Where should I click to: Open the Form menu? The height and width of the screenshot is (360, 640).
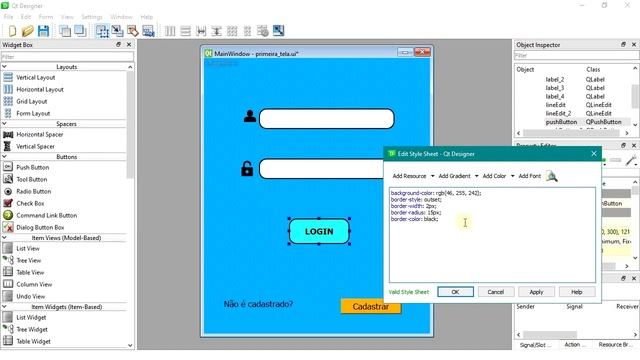coord(46,17)
